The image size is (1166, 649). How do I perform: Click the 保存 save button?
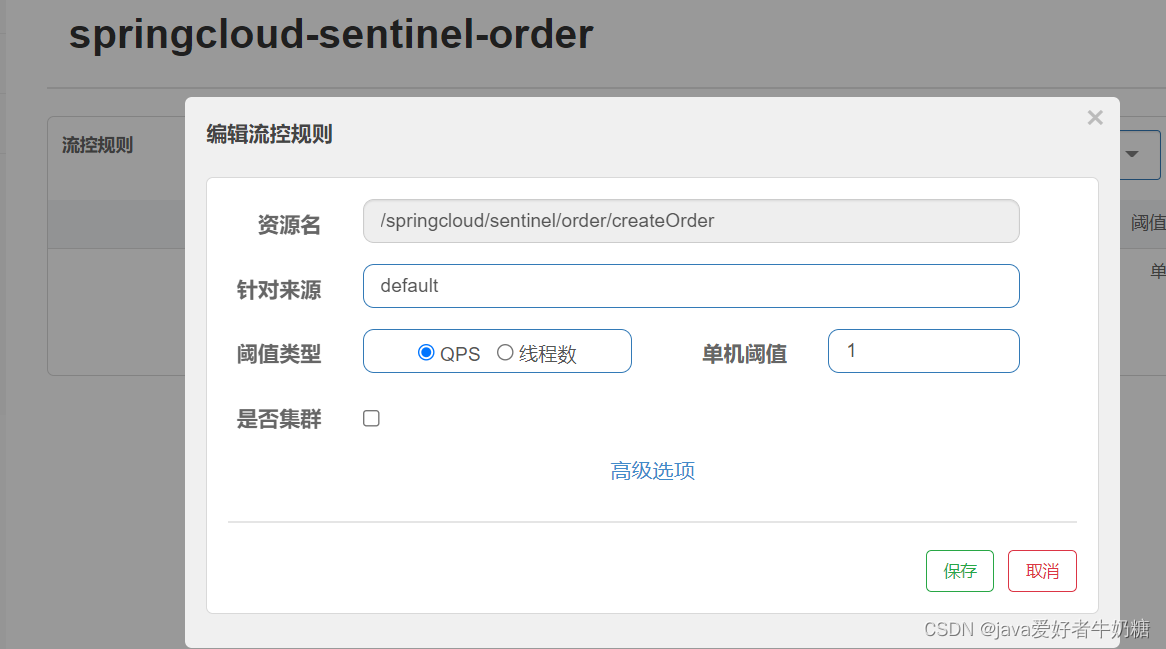click(959, 570)
